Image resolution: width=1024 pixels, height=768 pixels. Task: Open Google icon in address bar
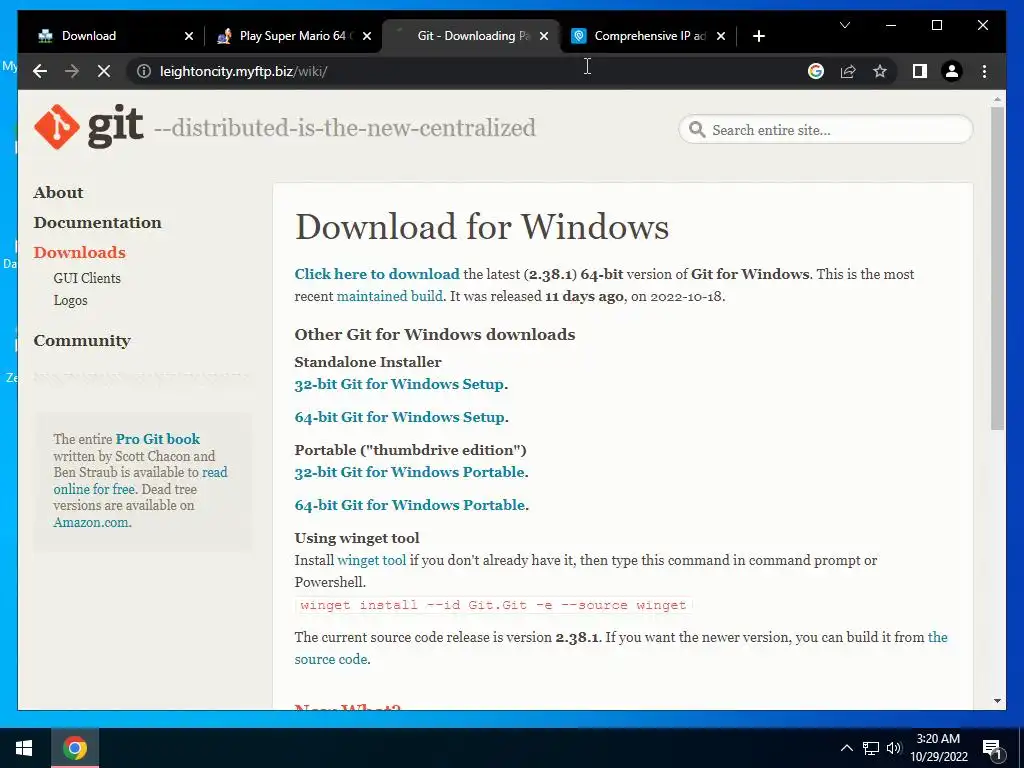click(816, 71)
